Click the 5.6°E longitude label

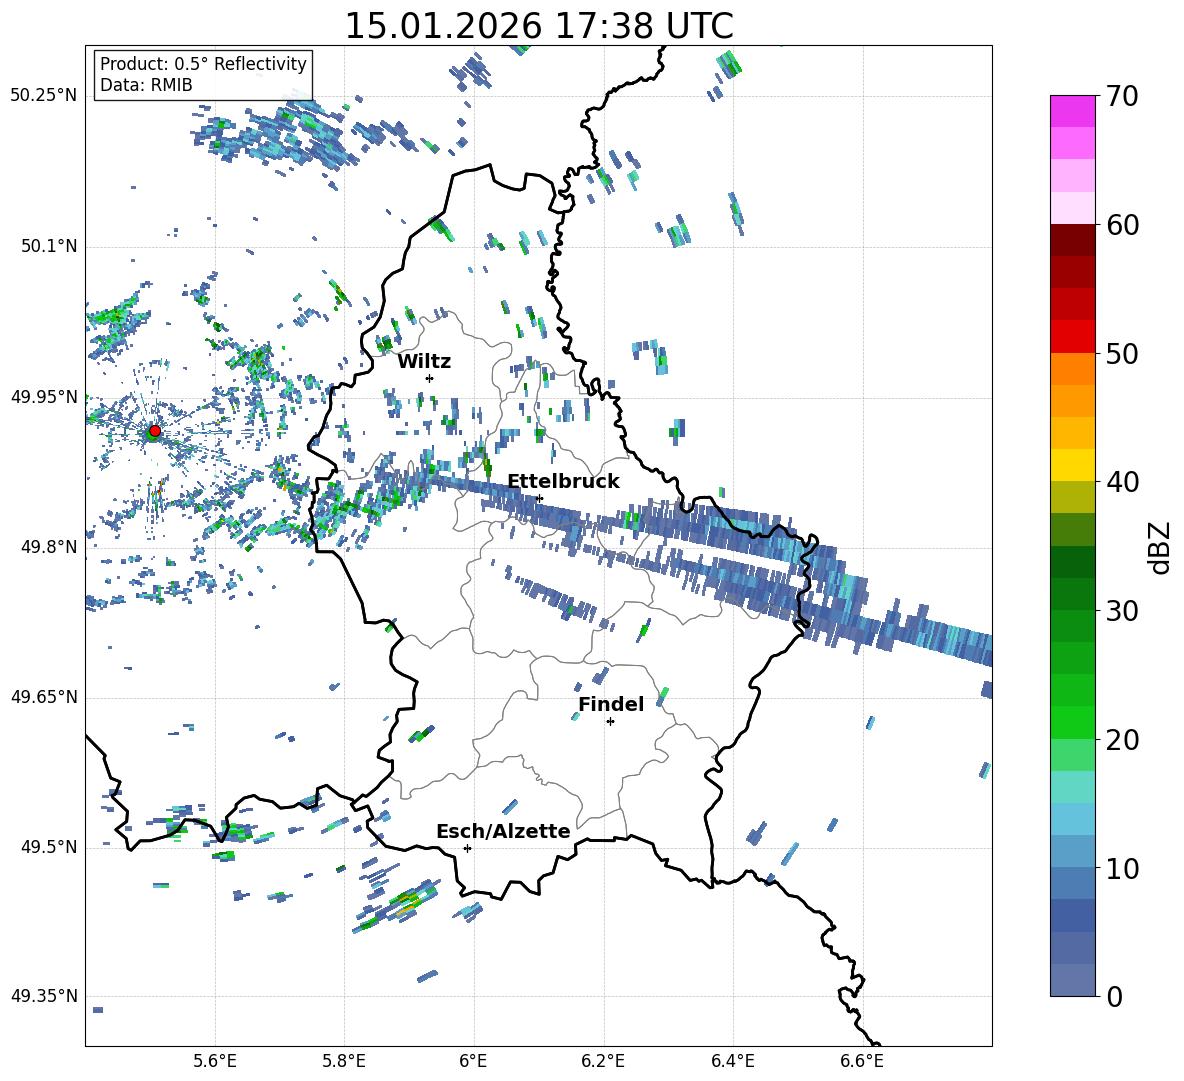215,1061
